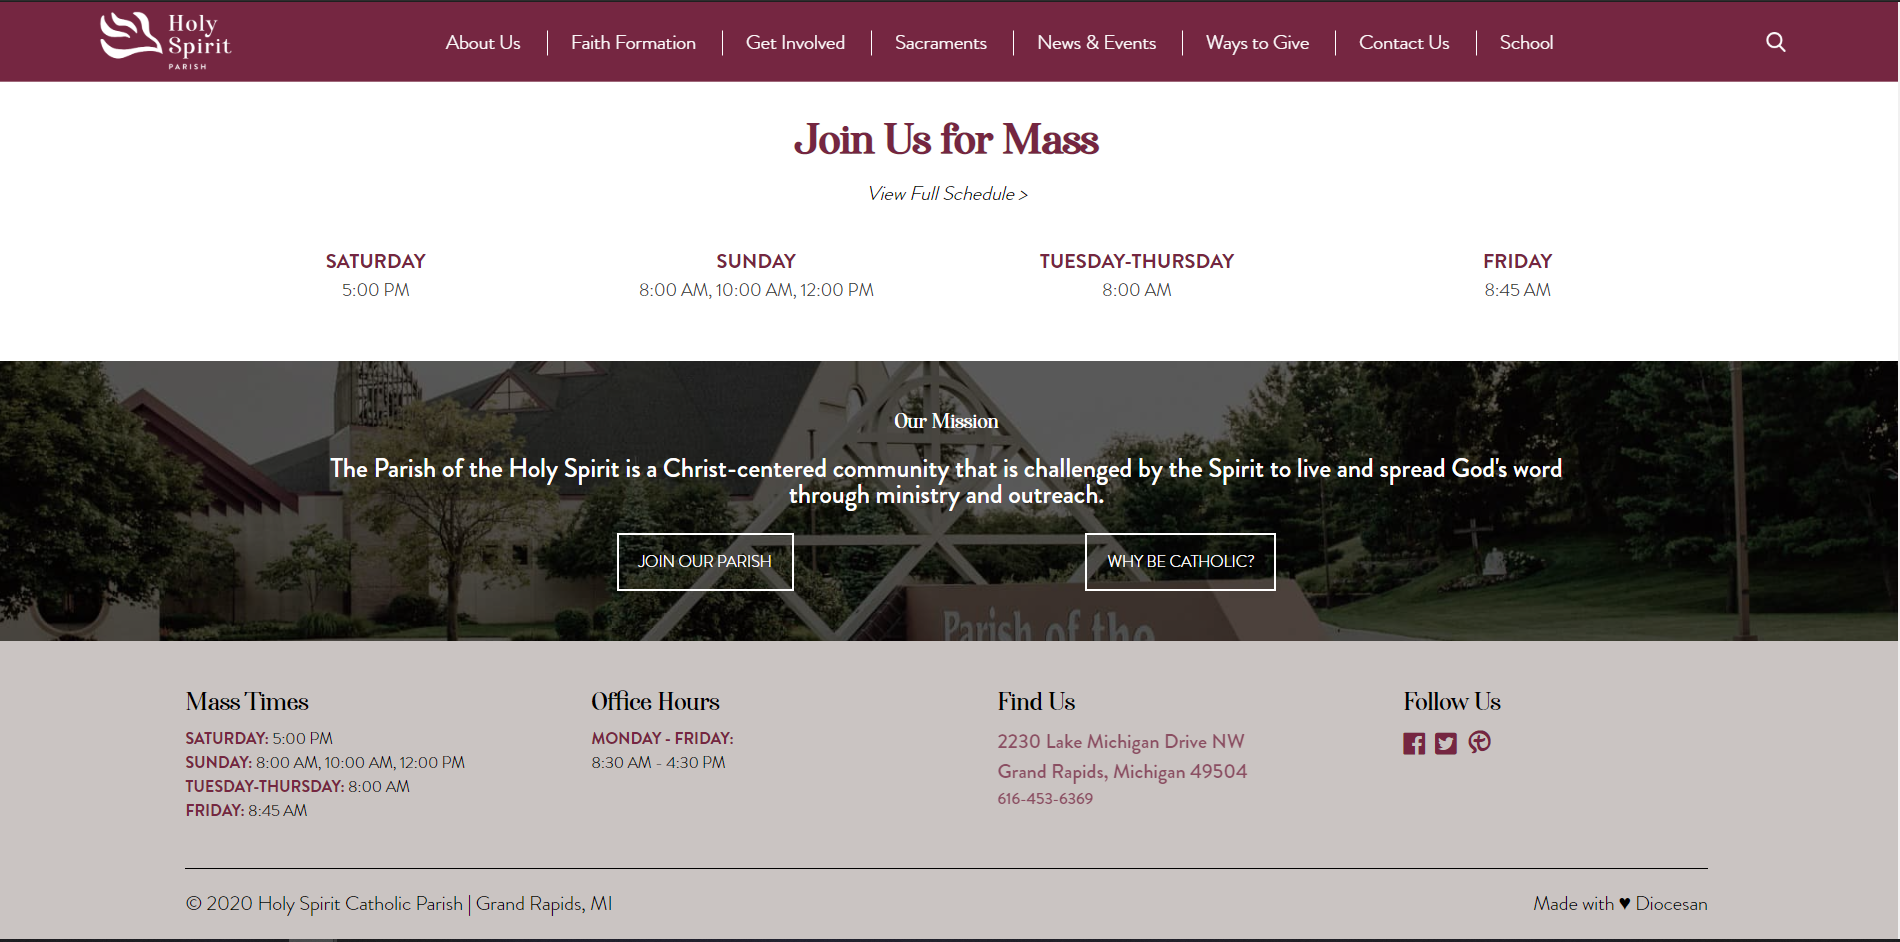This screenshot has height=942, width=1900.
Task: Open the parish Facebook page icon
Action: pyautogui.click(x=1413, y=743)
